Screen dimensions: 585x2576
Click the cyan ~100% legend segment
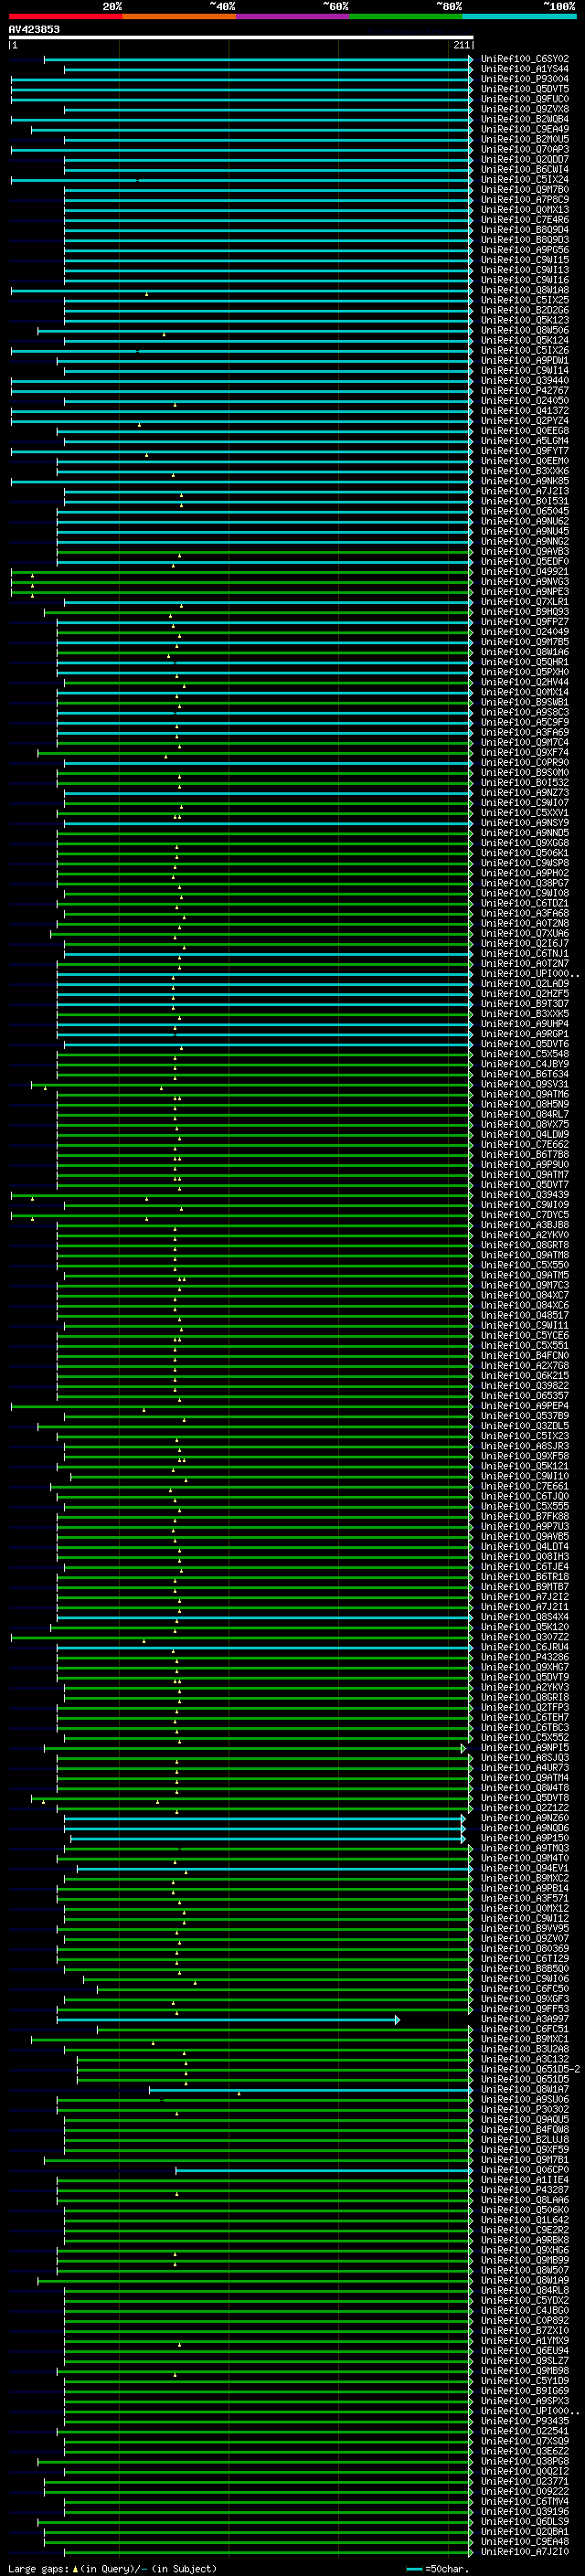tap(519, 16)
